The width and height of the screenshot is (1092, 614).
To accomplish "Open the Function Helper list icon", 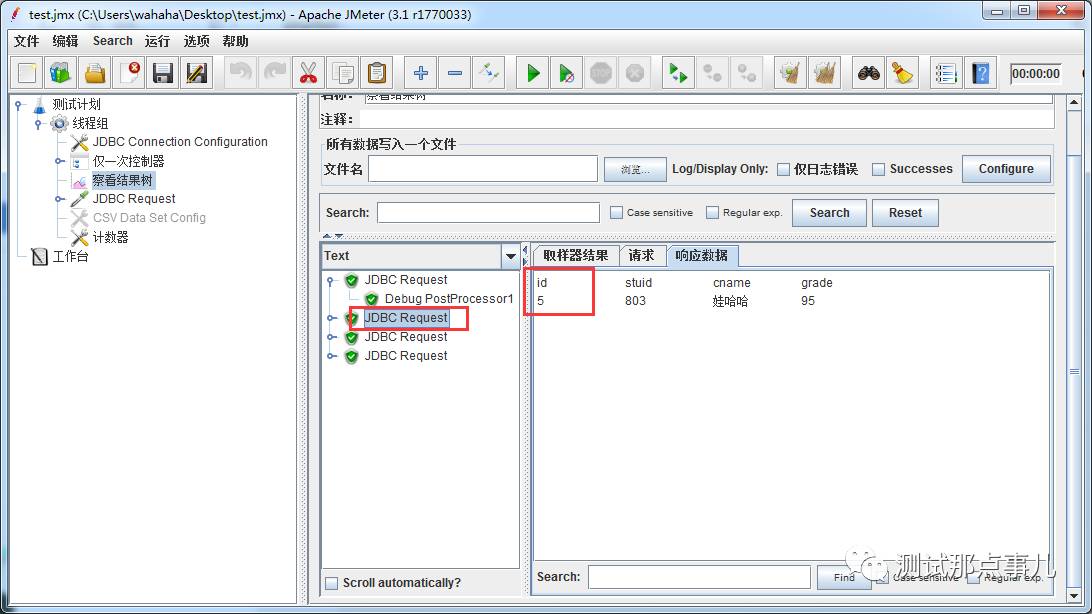I will (x=946, y=73).
